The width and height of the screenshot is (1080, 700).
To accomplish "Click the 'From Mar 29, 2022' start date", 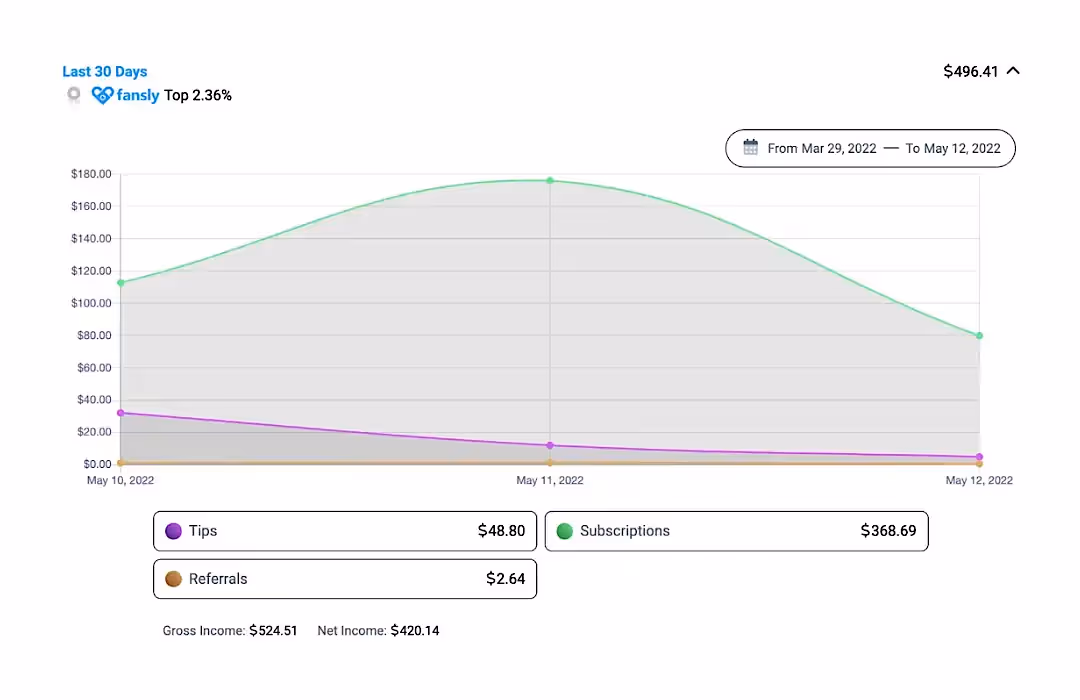I will (822, 148).
